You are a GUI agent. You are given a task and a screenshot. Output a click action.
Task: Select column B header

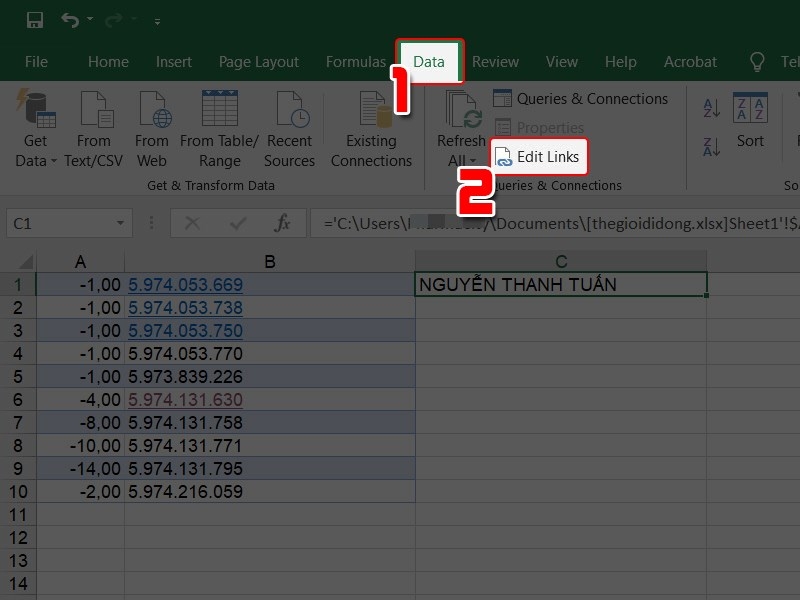coord(270,261)
